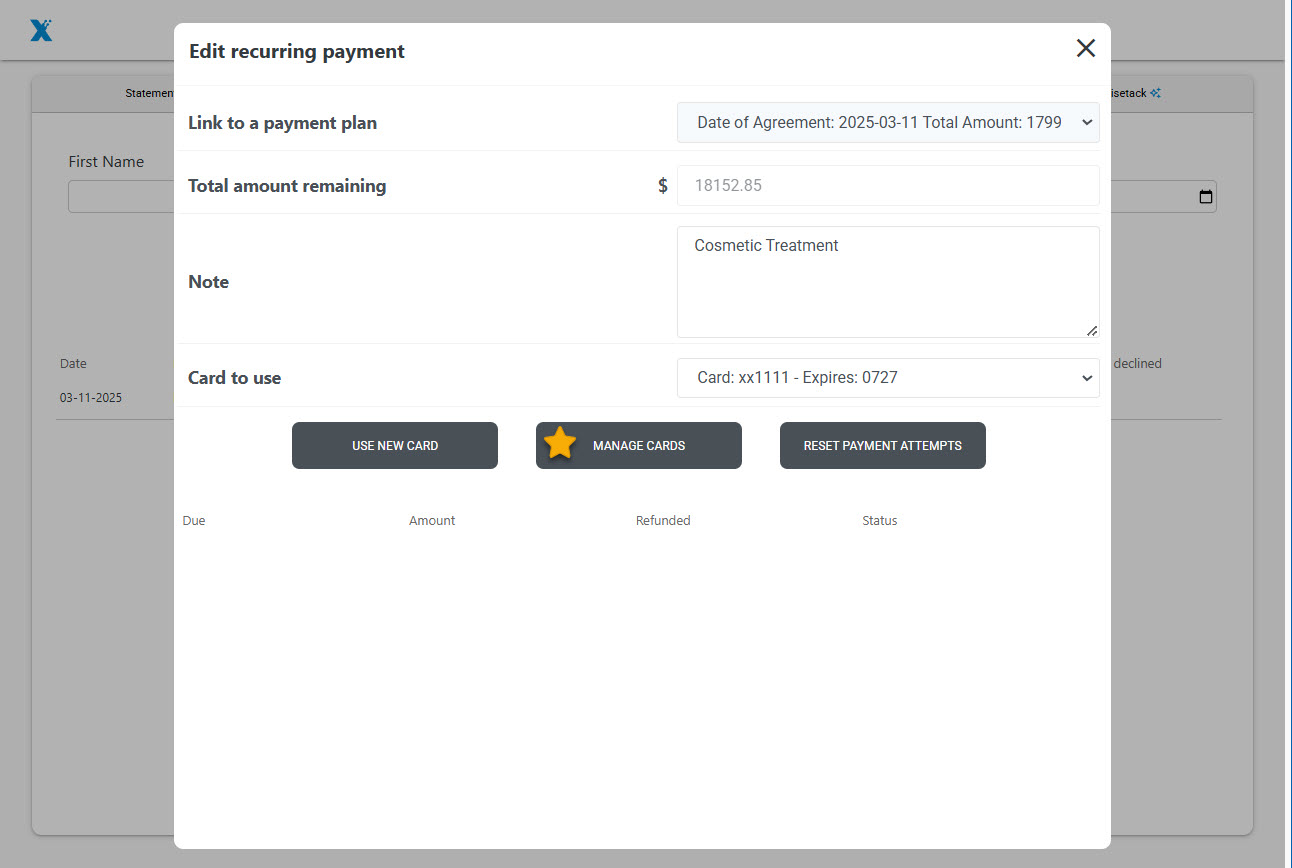
Task: Open the Link to a payment plan dropdown
Action: point(888,122)
